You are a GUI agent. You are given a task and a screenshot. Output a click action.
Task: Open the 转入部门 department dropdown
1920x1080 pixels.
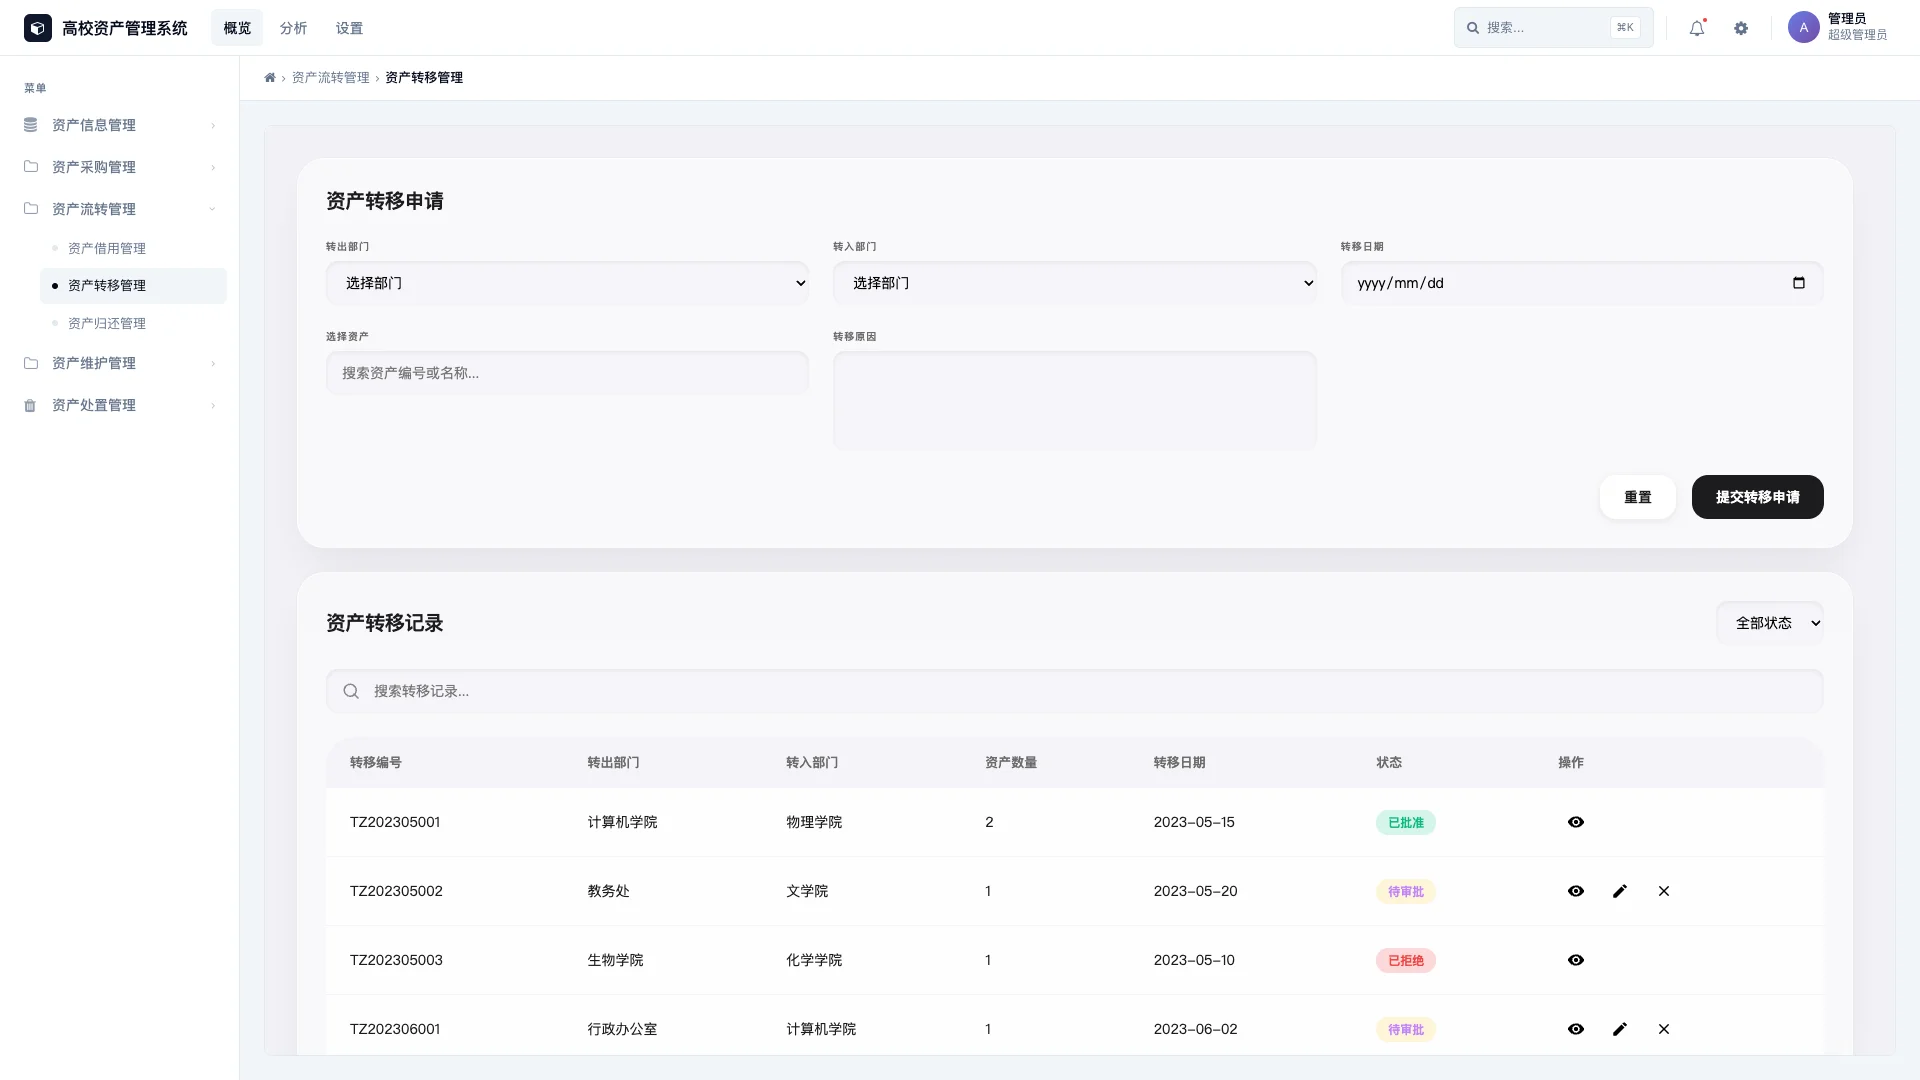[x=1074, y=283]
